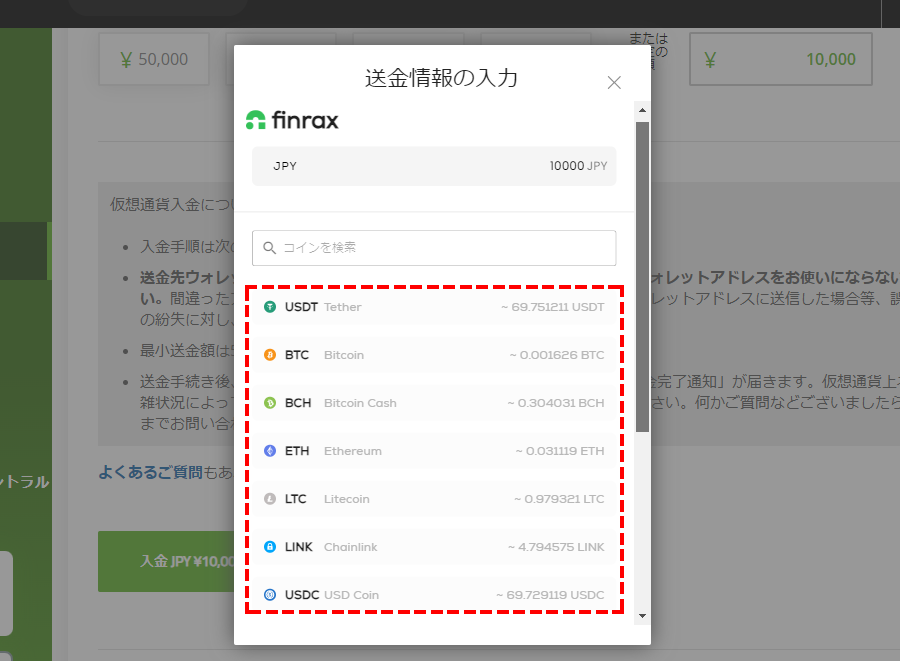This screenshot has width=900, height=661.
Task: Select the LINK Chainlink row
Action: [434, 547]
